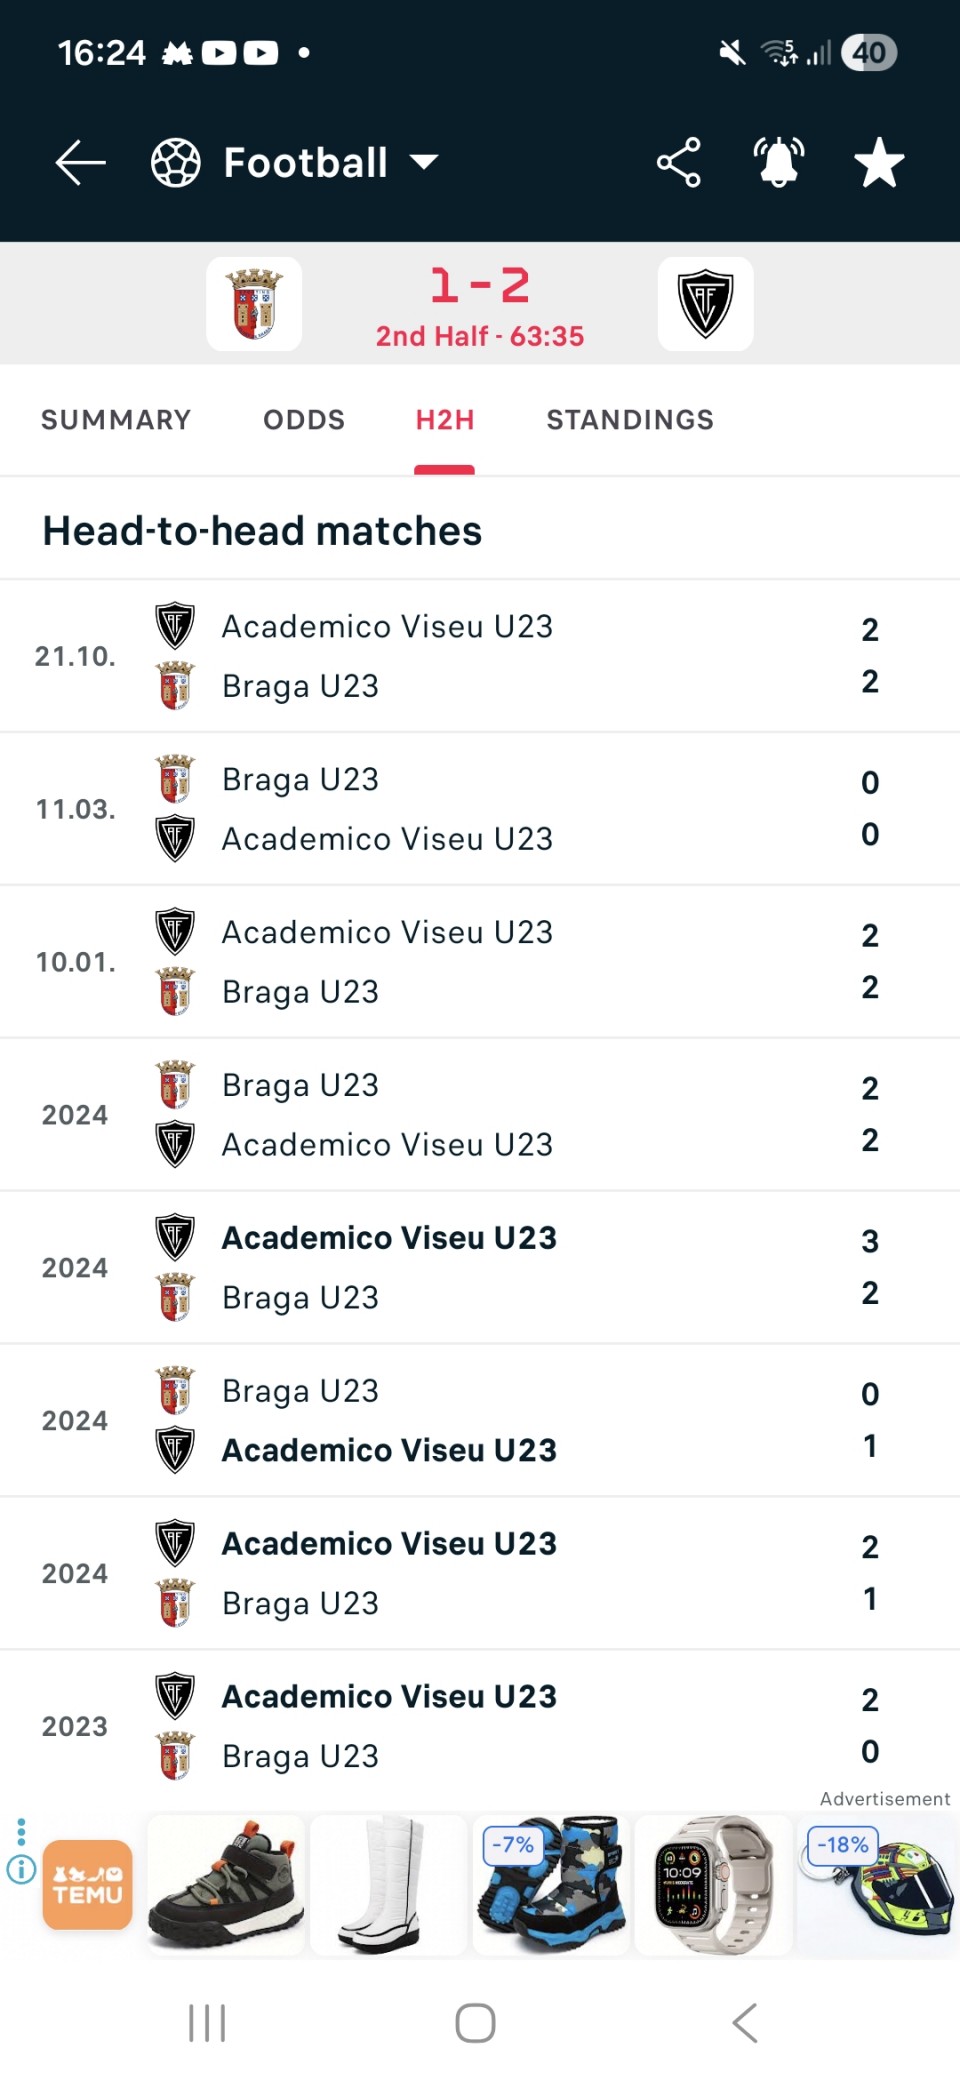This screenshot has width=960, height=2080.
Task: Tap the back arrow in header
Action: click(81, 163)
